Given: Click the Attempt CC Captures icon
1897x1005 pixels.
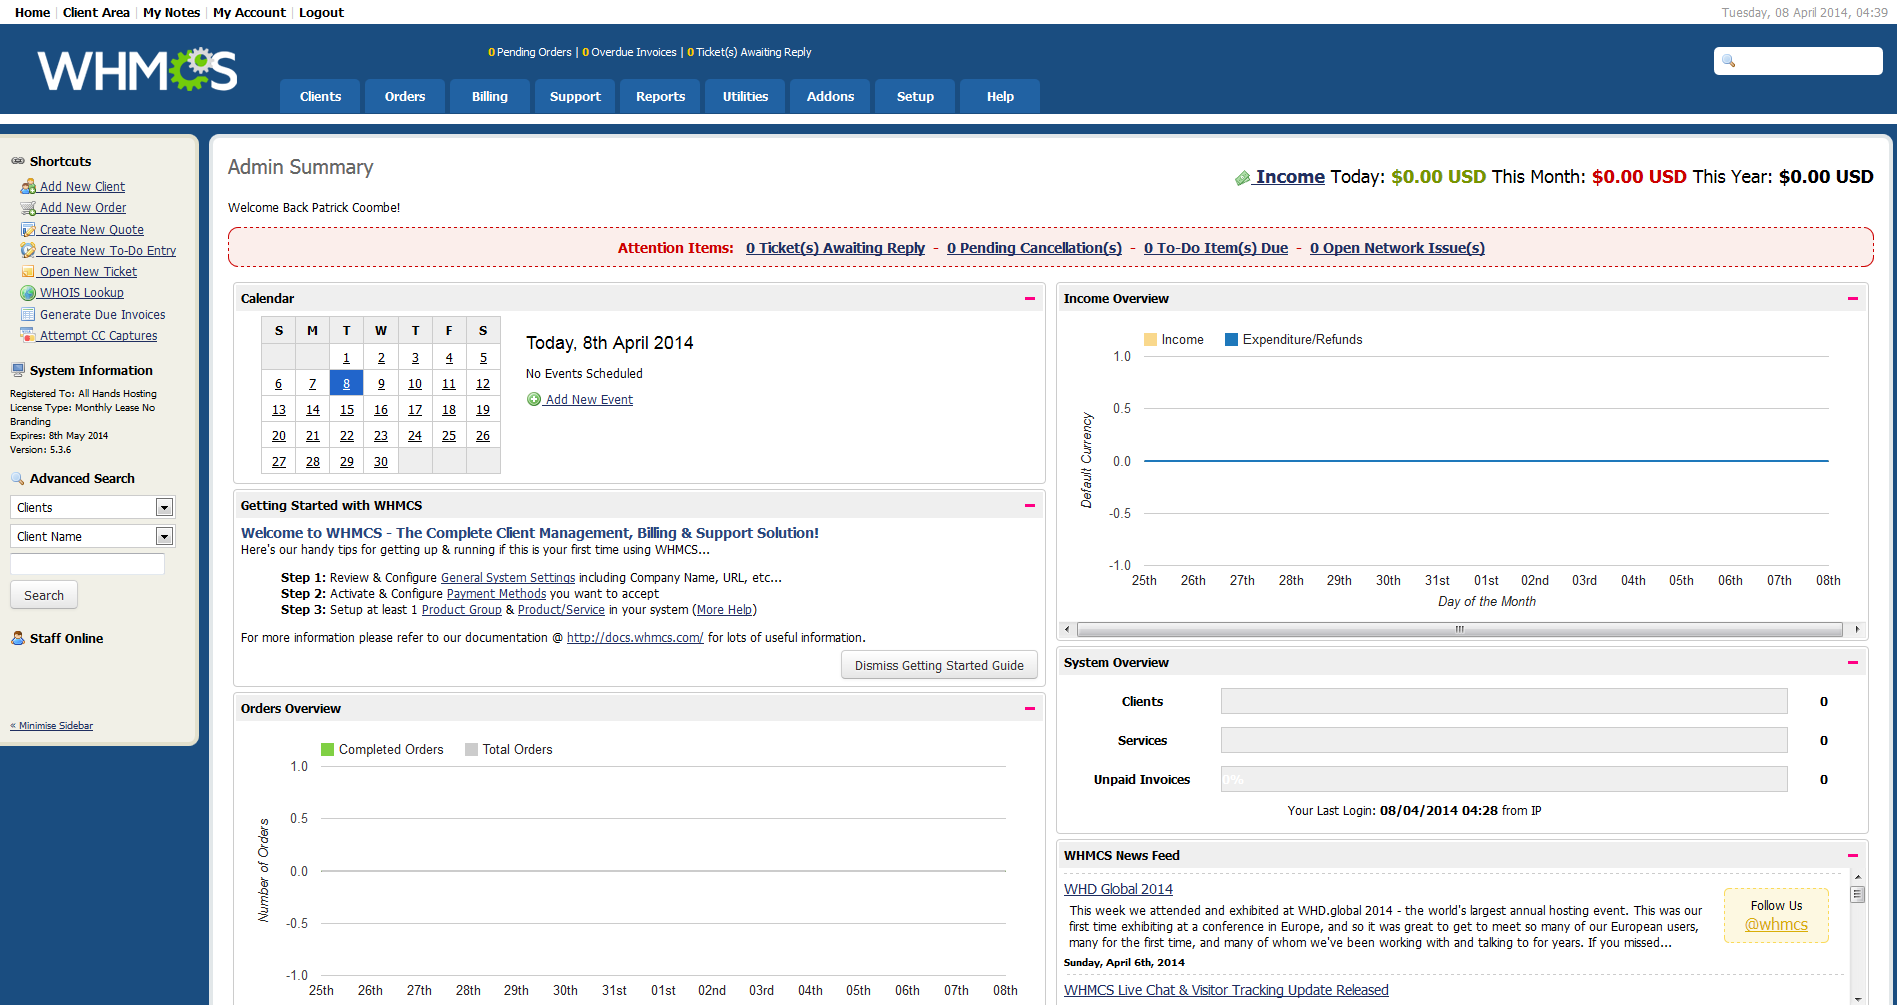Looking at the screenshot, I should click(x=28, y=335).
